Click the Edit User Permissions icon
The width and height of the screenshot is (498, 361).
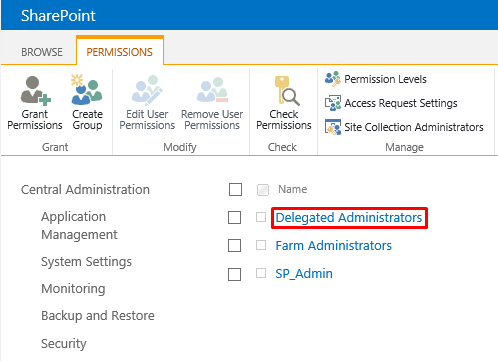coord(147,90)
